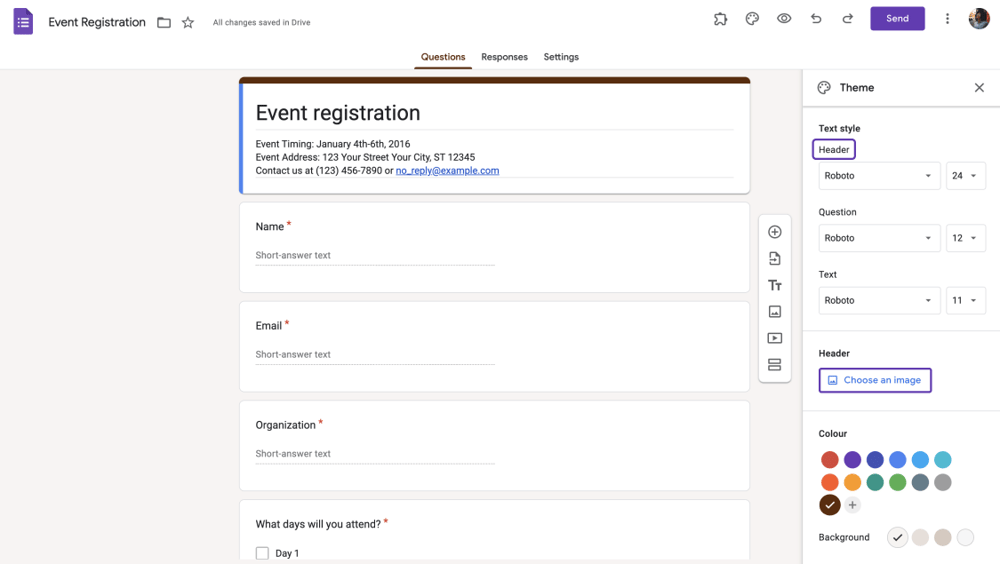Click the Name short-answer text field
The width and height of the screenshot is (1000, 564).
(x=375, y=256)
